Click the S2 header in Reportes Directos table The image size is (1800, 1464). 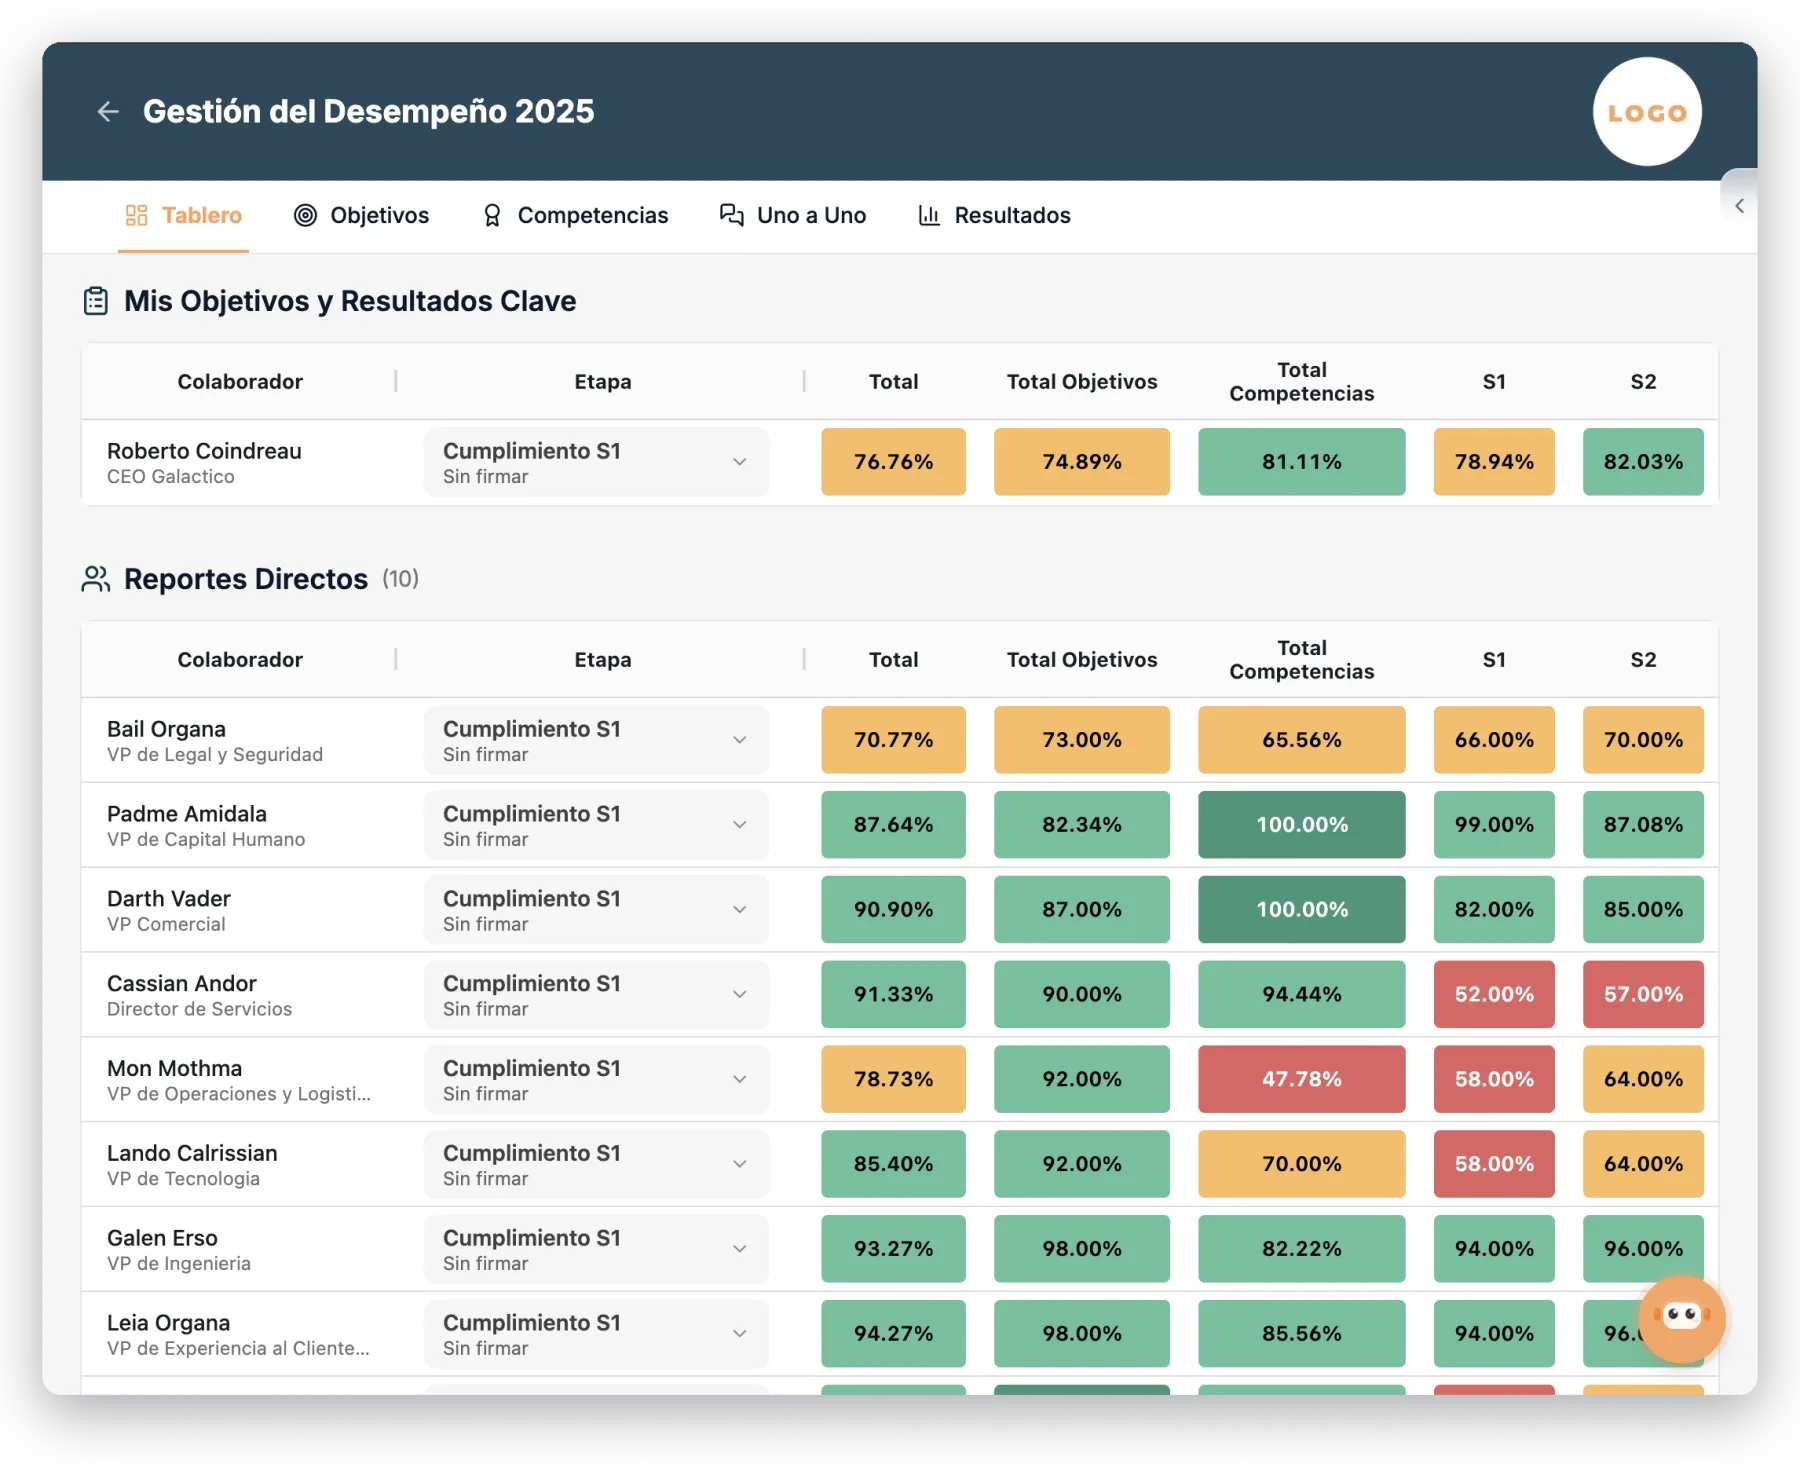pos(1643,660)
